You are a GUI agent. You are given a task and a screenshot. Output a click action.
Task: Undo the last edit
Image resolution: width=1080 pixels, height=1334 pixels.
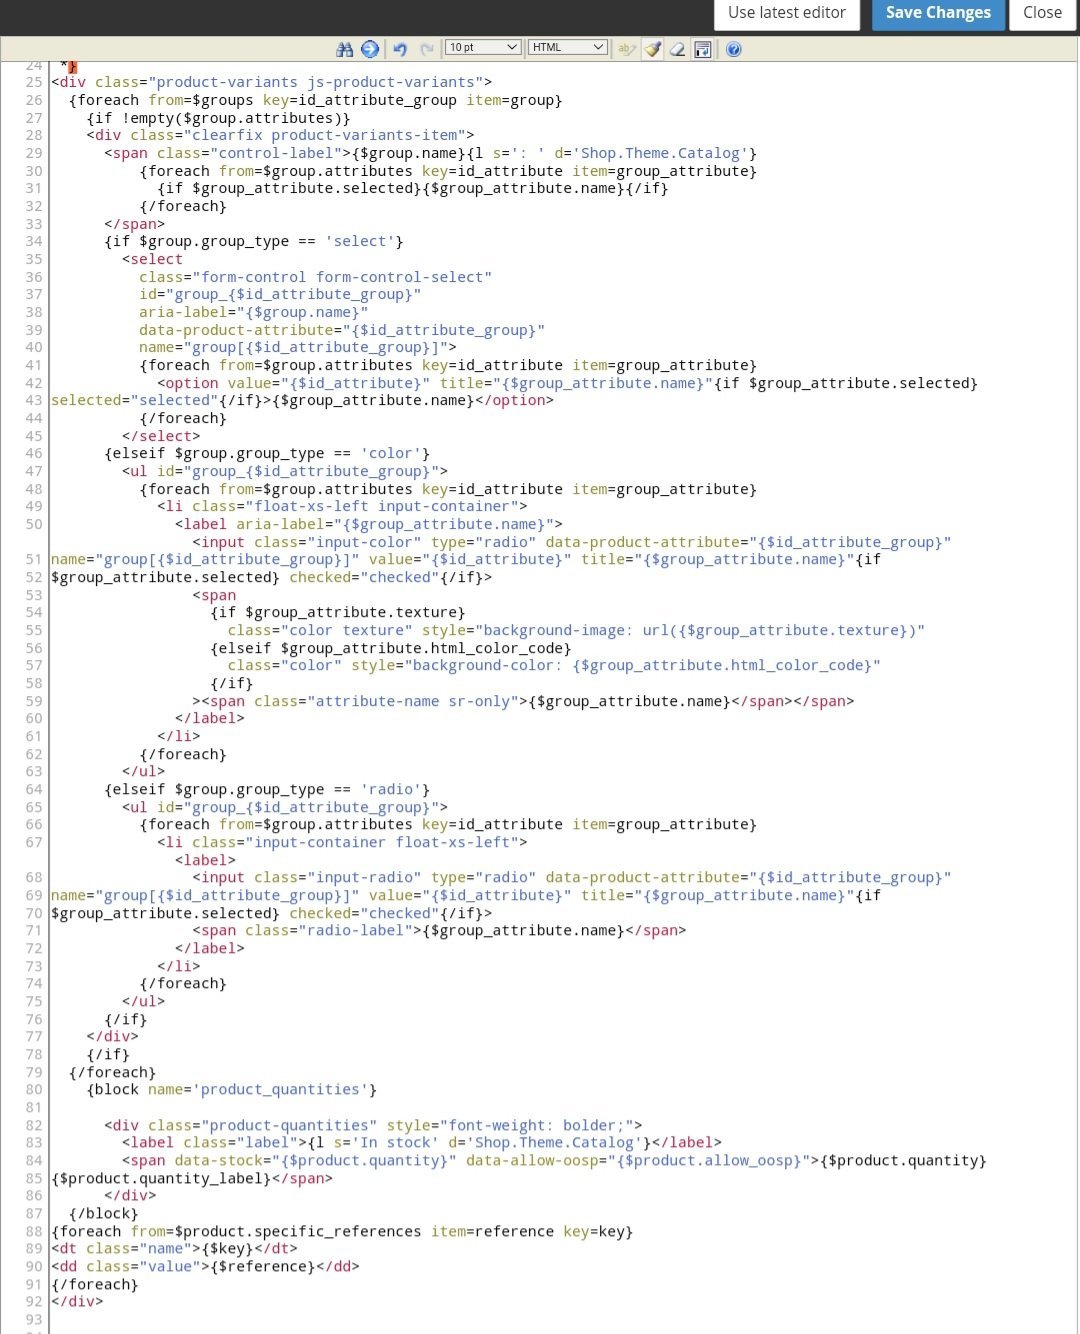400,49
